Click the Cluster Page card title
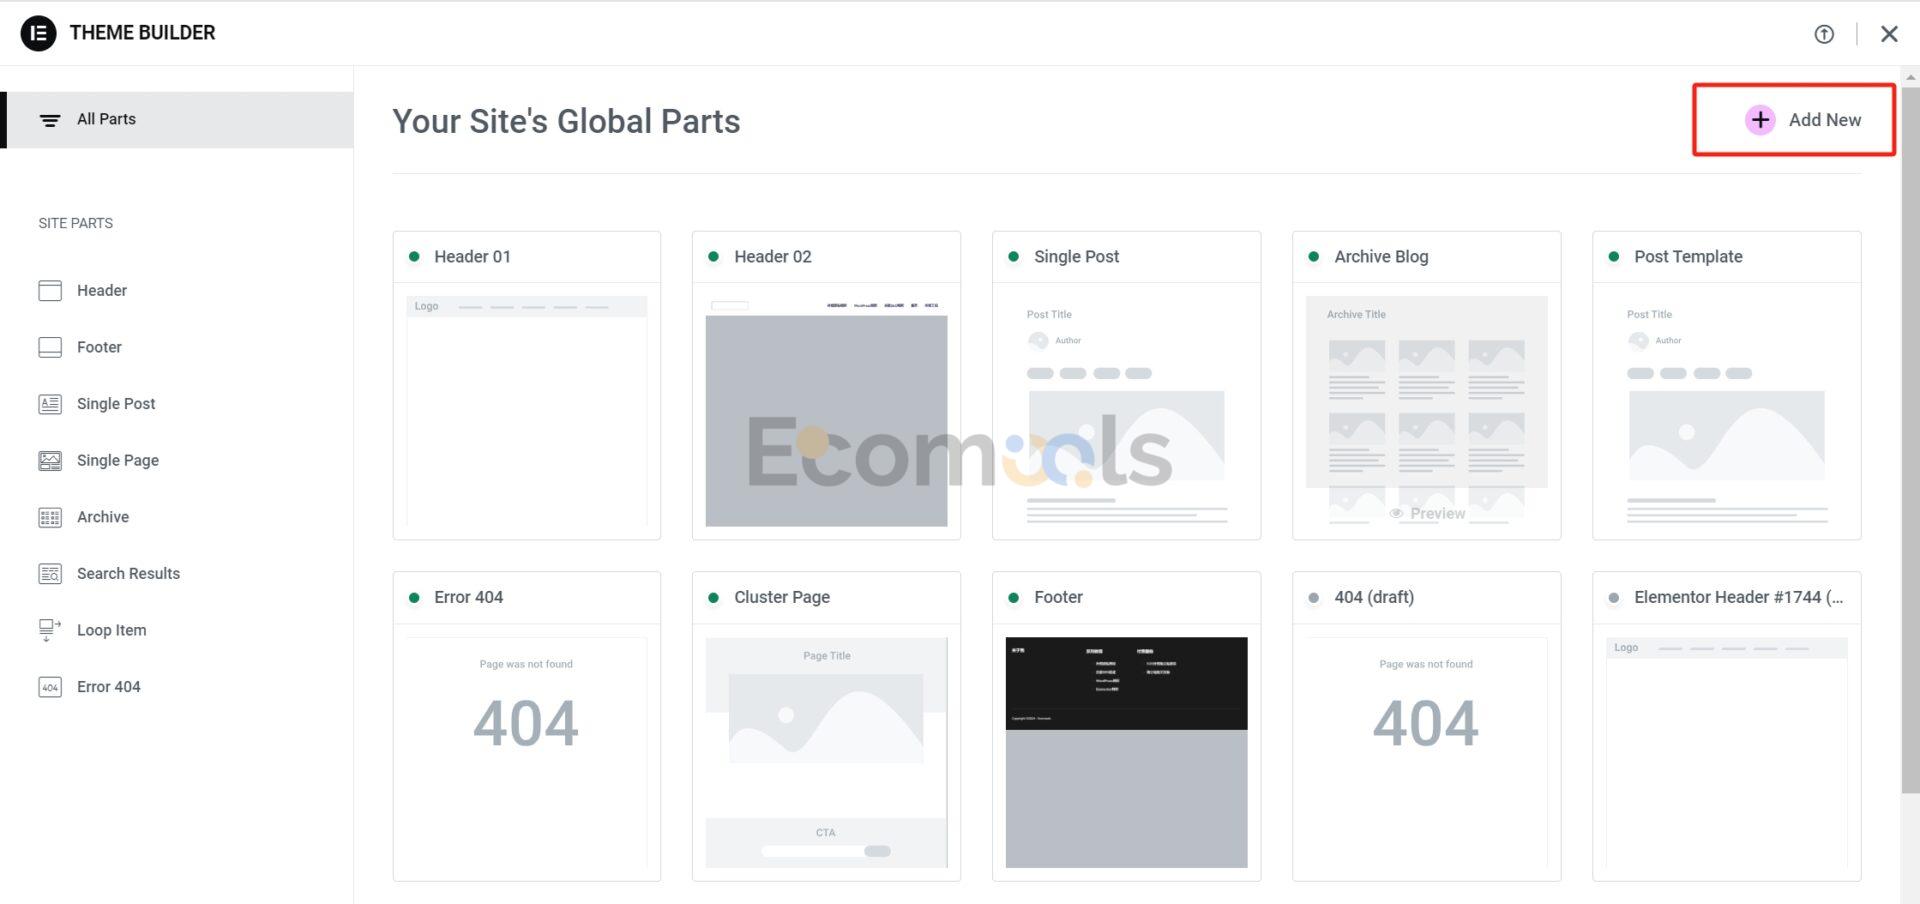The image size is (1920, 904). (x=782, y=598)
